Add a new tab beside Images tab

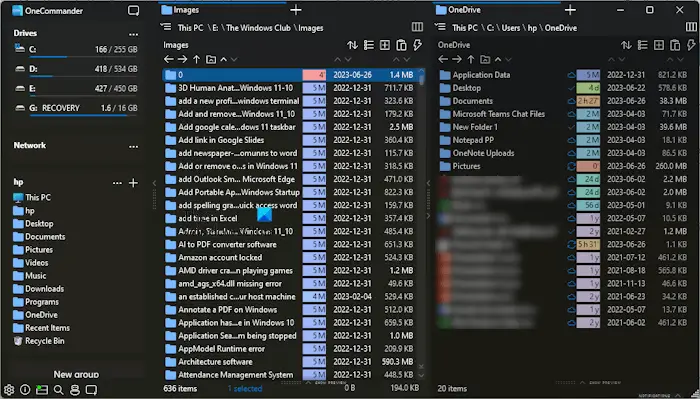point(296,10)
